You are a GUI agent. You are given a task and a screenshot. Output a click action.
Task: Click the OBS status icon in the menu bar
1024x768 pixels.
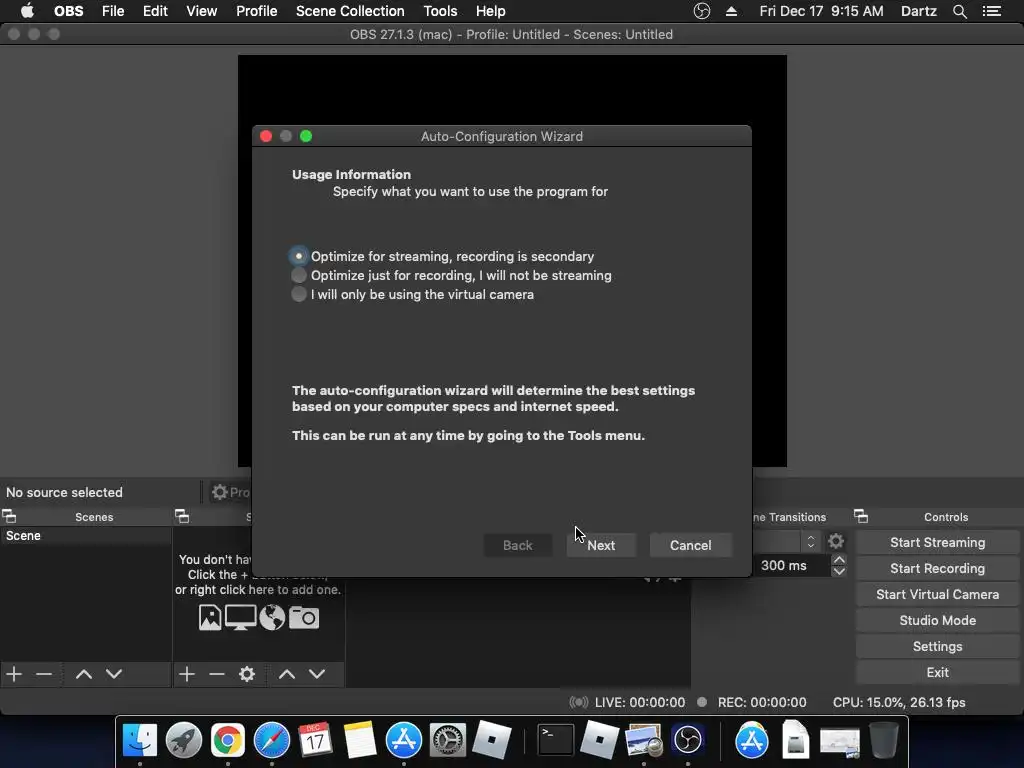pos(701,11)
